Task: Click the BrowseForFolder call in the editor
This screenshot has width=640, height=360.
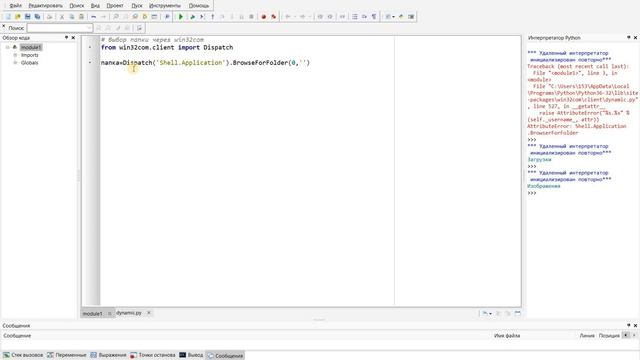Action: coord(260,62)
